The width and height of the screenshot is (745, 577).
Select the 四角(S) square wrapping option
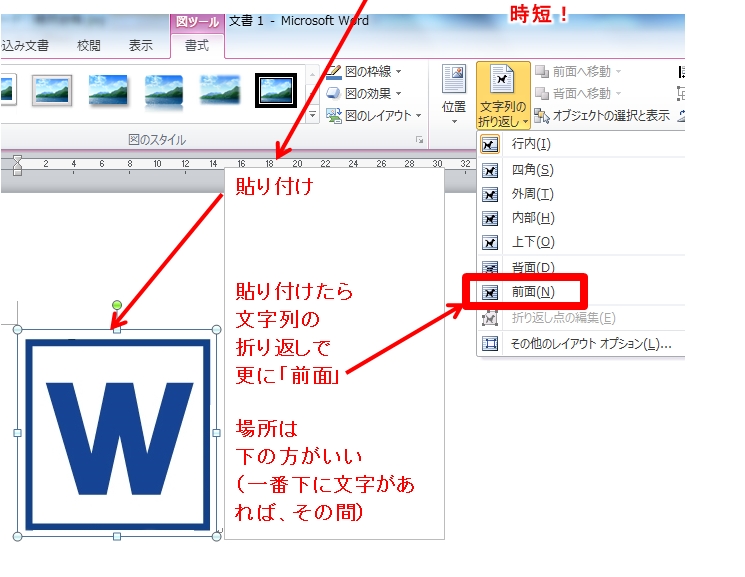[x=532, y=170]
